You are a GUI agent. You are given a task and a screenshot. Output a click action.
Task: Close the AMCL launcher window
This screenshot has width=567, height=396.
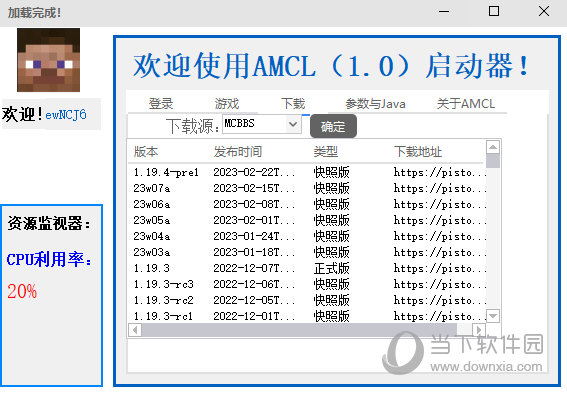[x=544, y=12]
